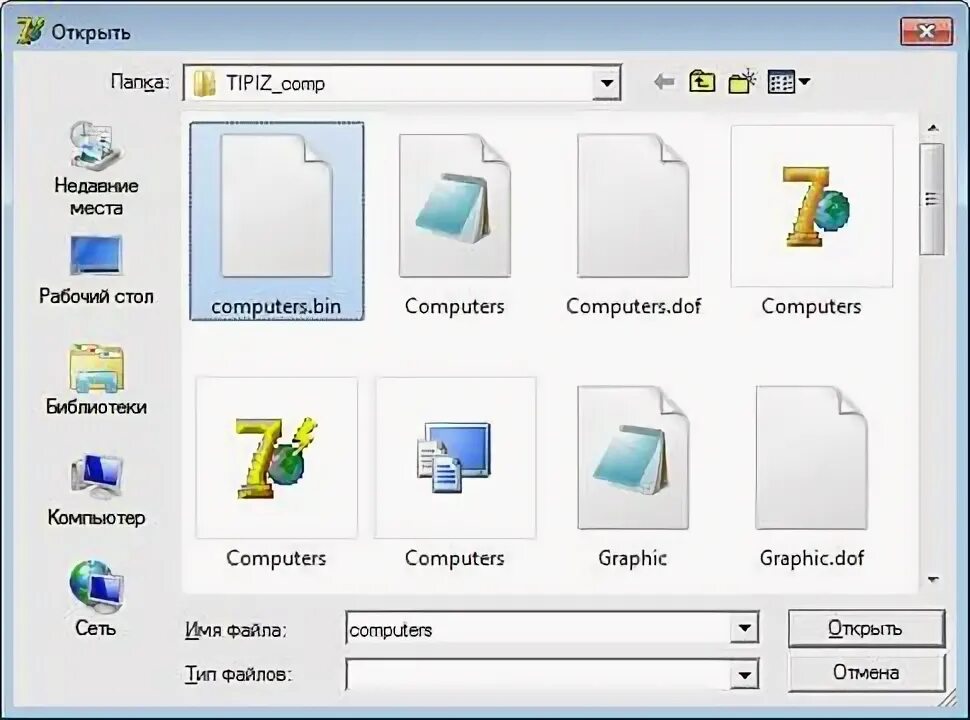970x720 pixels.
Task: Open Сеть network location
Action: tap(96, 599)
